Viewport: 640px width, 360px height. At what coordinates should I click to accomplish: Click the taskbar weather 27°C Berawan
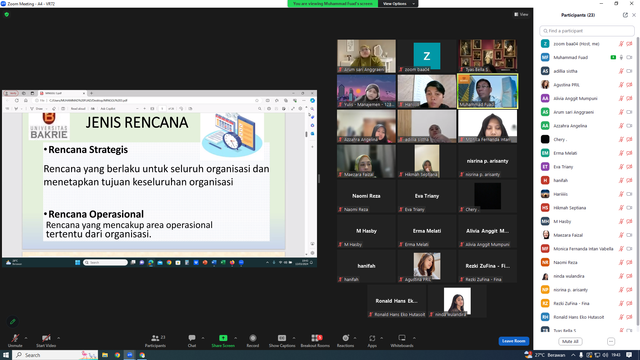(546, 355)
